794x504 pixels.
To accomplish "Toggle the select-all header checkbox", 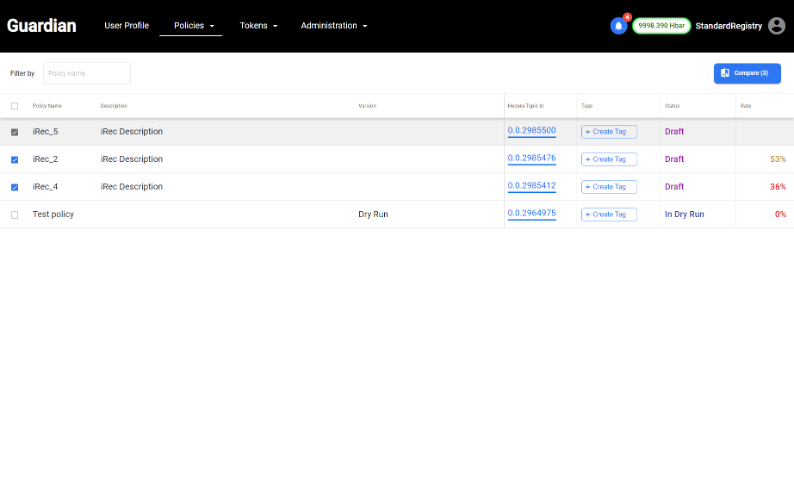I will pyautogui.click(x=14, y=106).
